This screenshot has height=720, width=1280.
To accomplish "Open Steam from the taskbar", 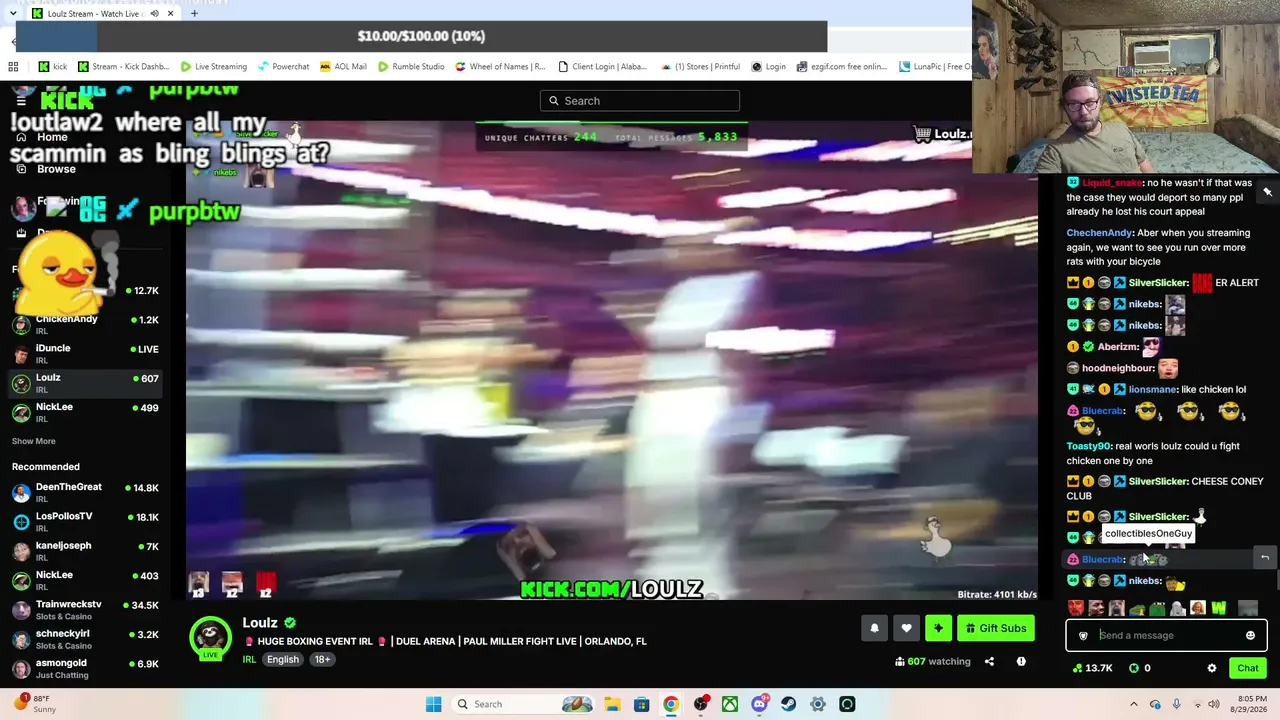I will coord(789,704).
